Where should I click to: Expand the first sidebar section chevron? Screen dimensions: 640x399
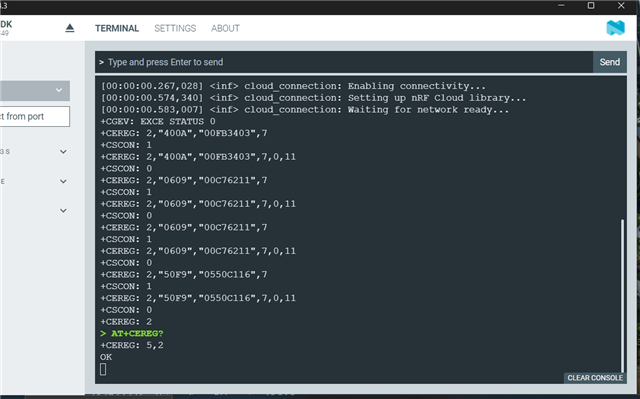pos(63,152)
